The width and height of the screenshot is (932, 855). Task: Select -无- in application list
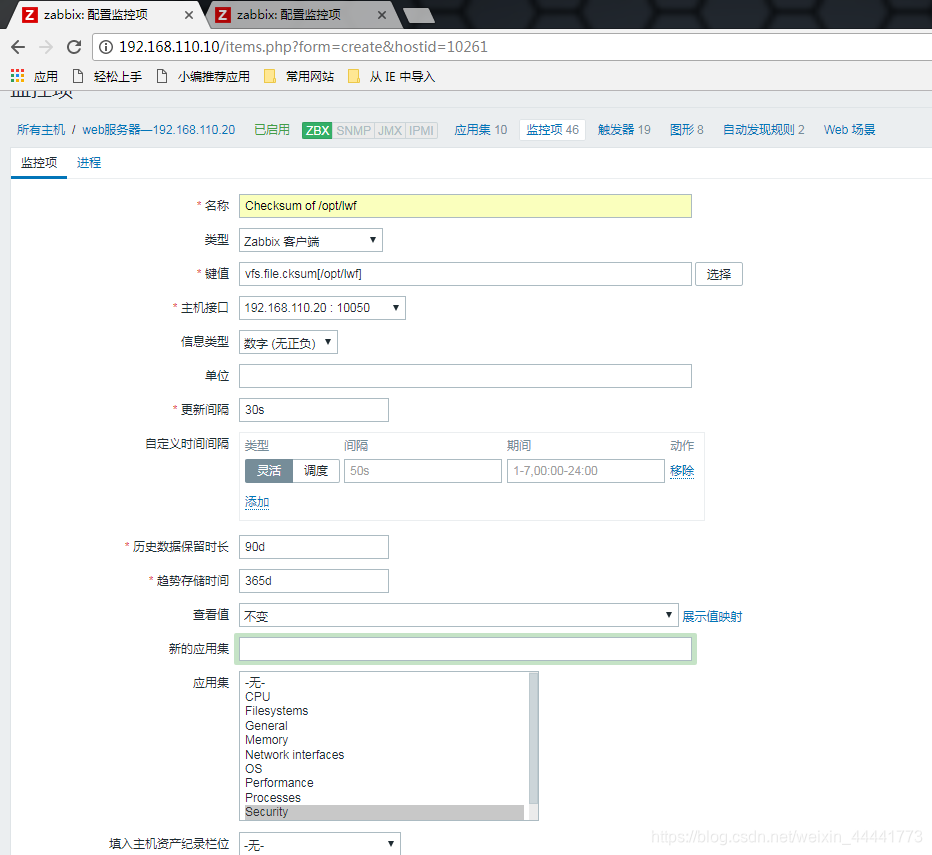pos(384,682)
